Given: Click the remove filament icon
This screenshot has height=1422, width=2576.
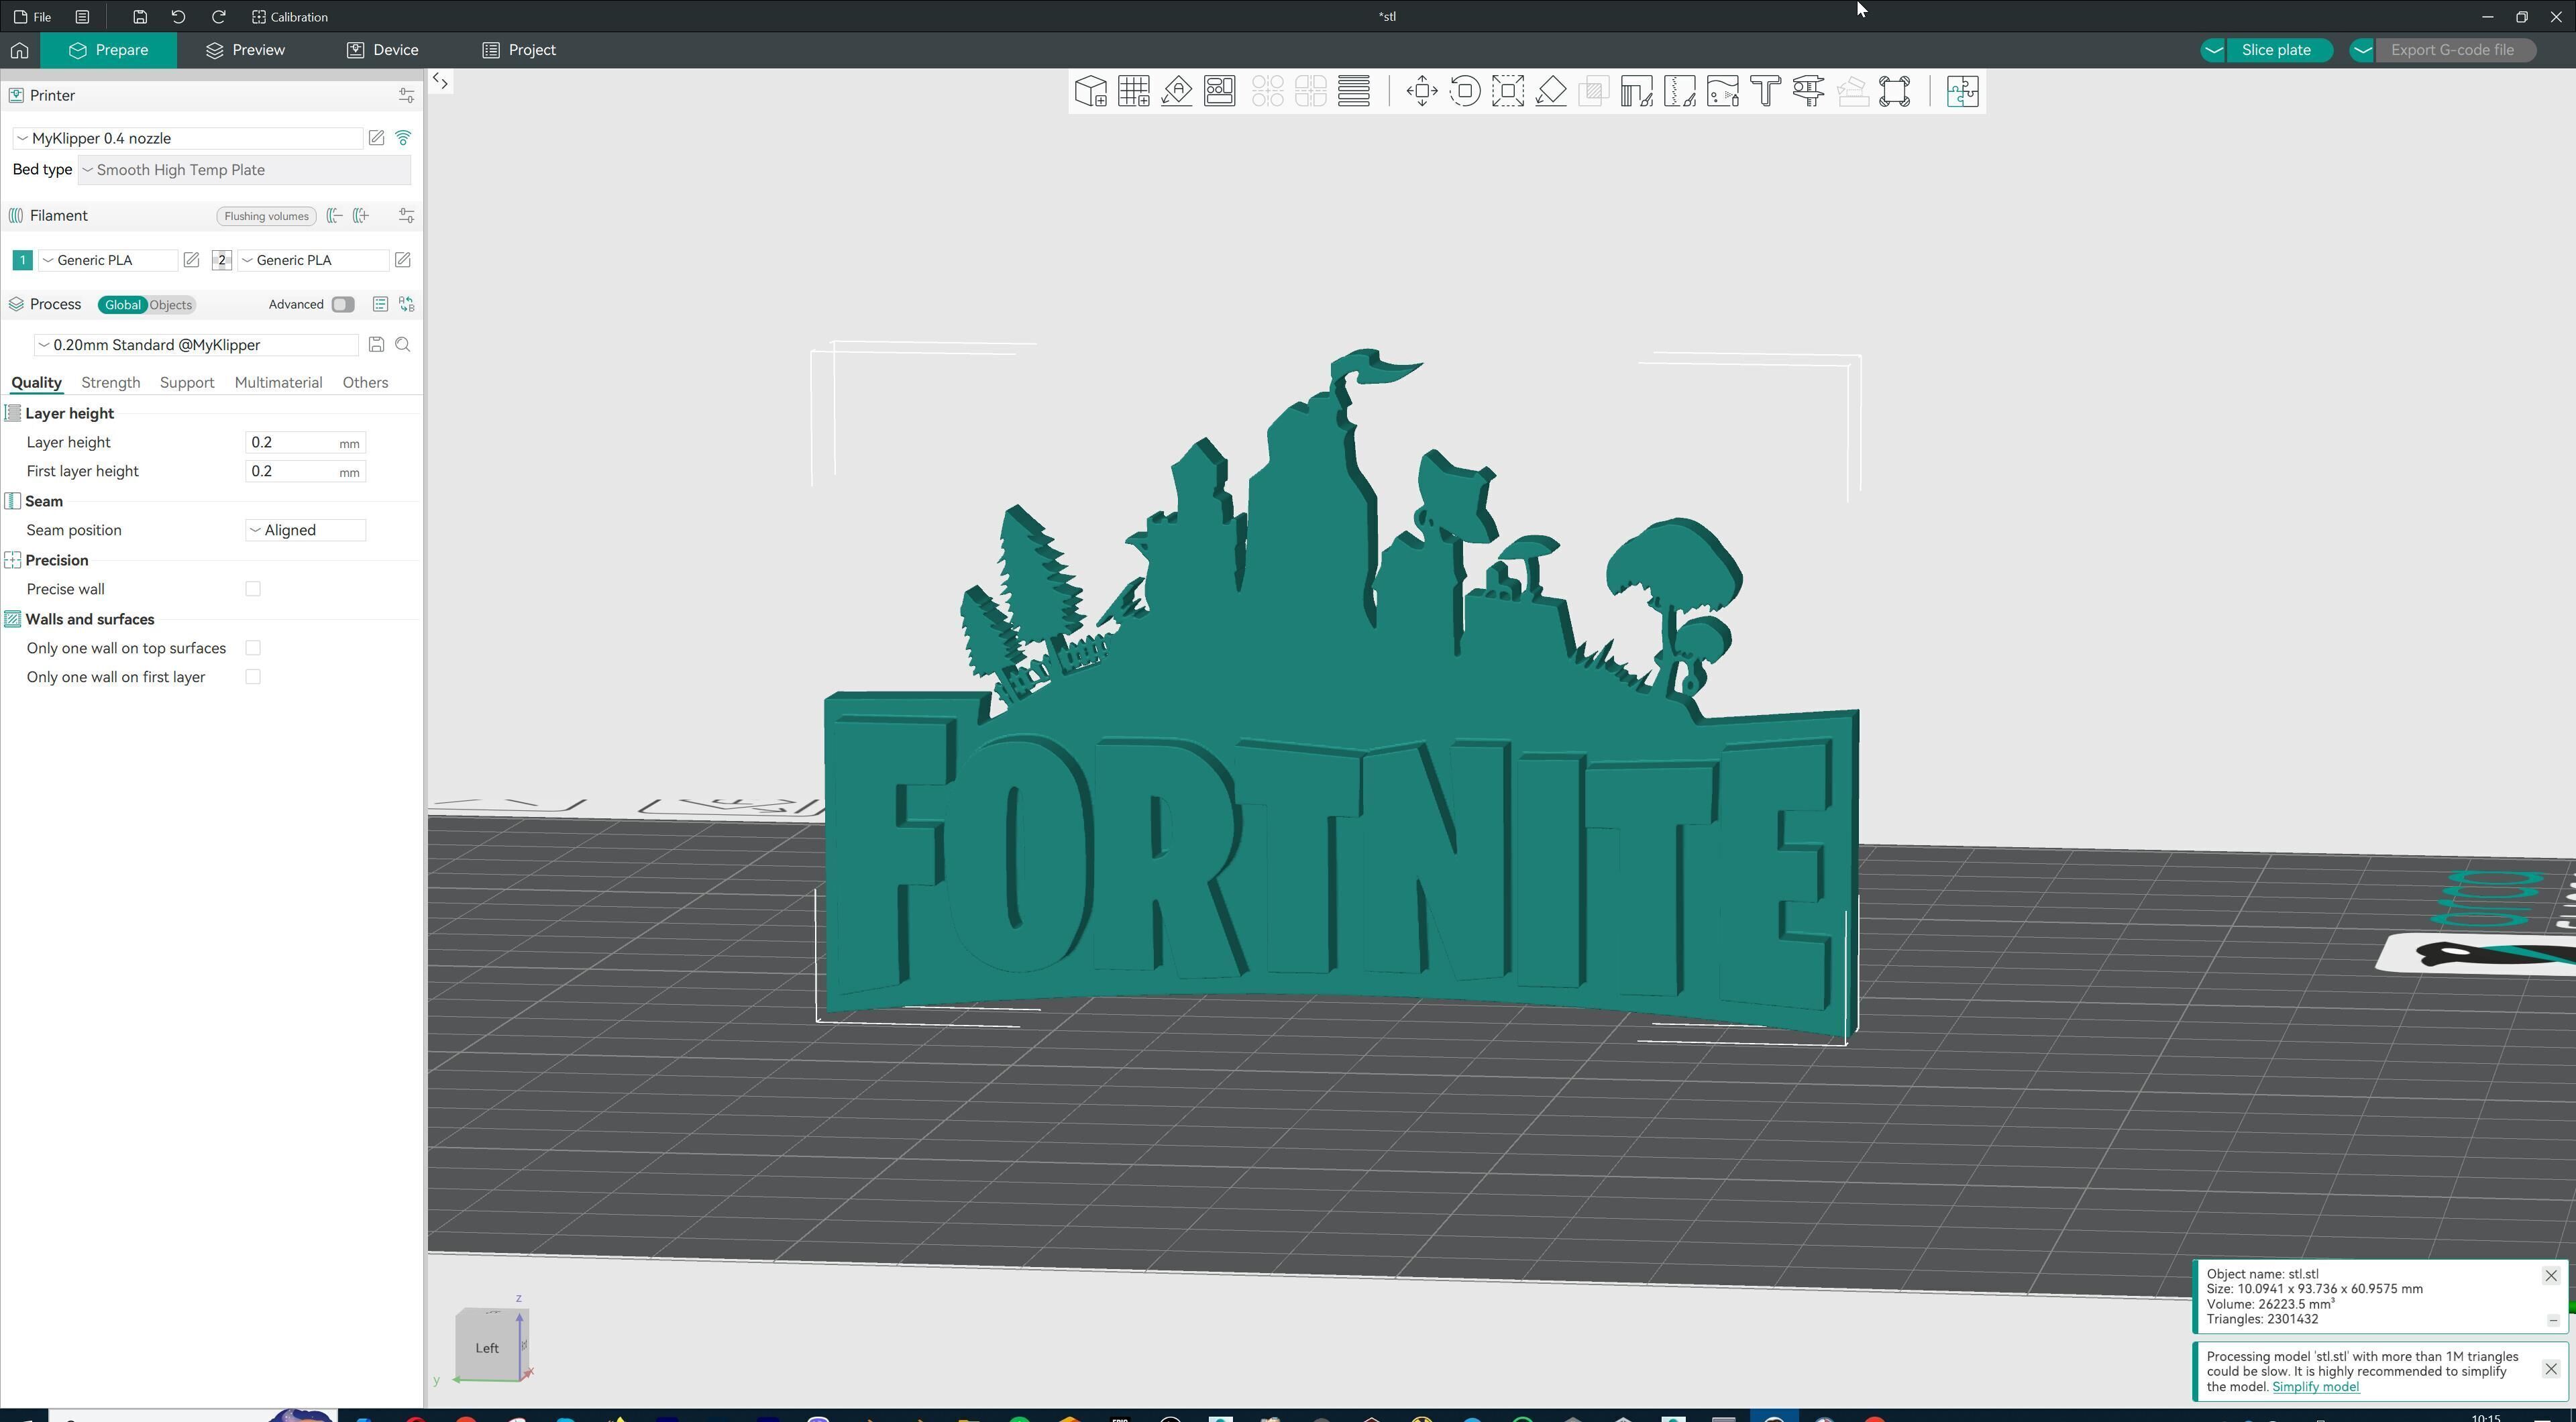Looking at the screenshot, I should (335, 216).
